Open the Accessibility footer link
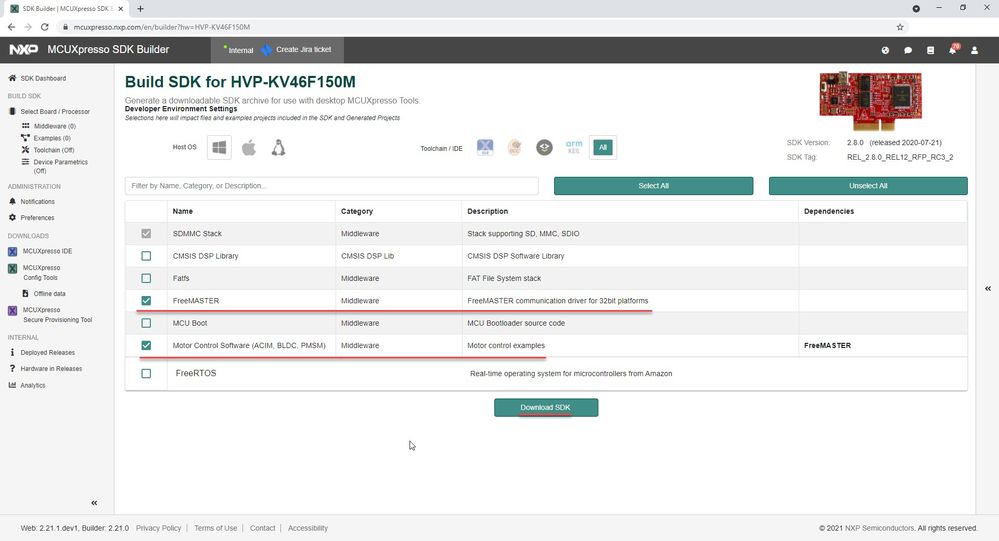999x541 pixels. (308, 528)
